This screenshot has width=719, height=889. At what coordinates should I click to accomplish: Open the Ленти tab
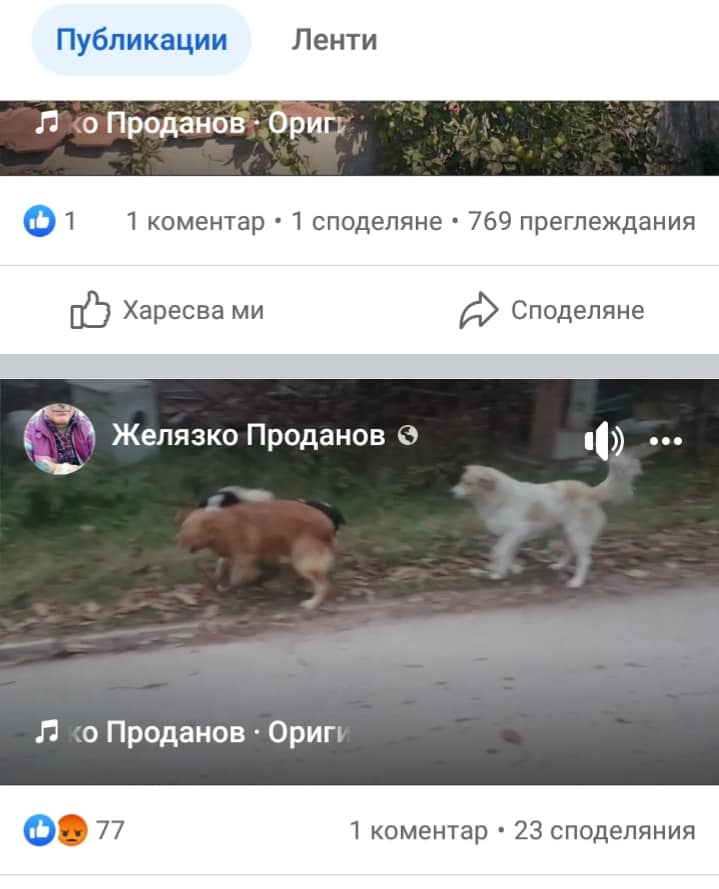(x=334, y=40)
